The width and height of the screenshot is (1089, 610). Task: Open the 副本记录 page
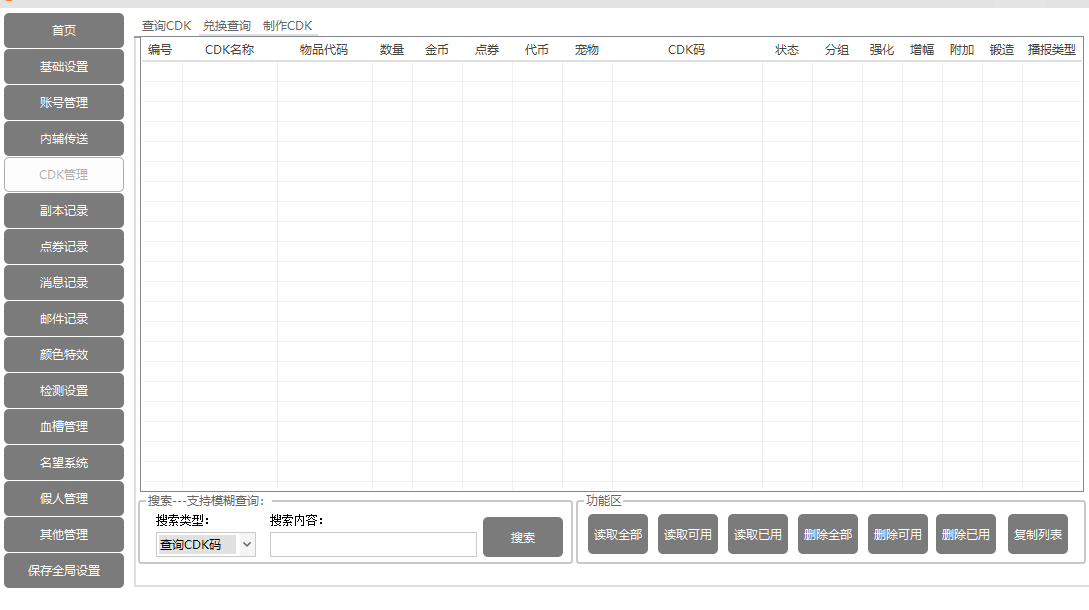[64, 211]
